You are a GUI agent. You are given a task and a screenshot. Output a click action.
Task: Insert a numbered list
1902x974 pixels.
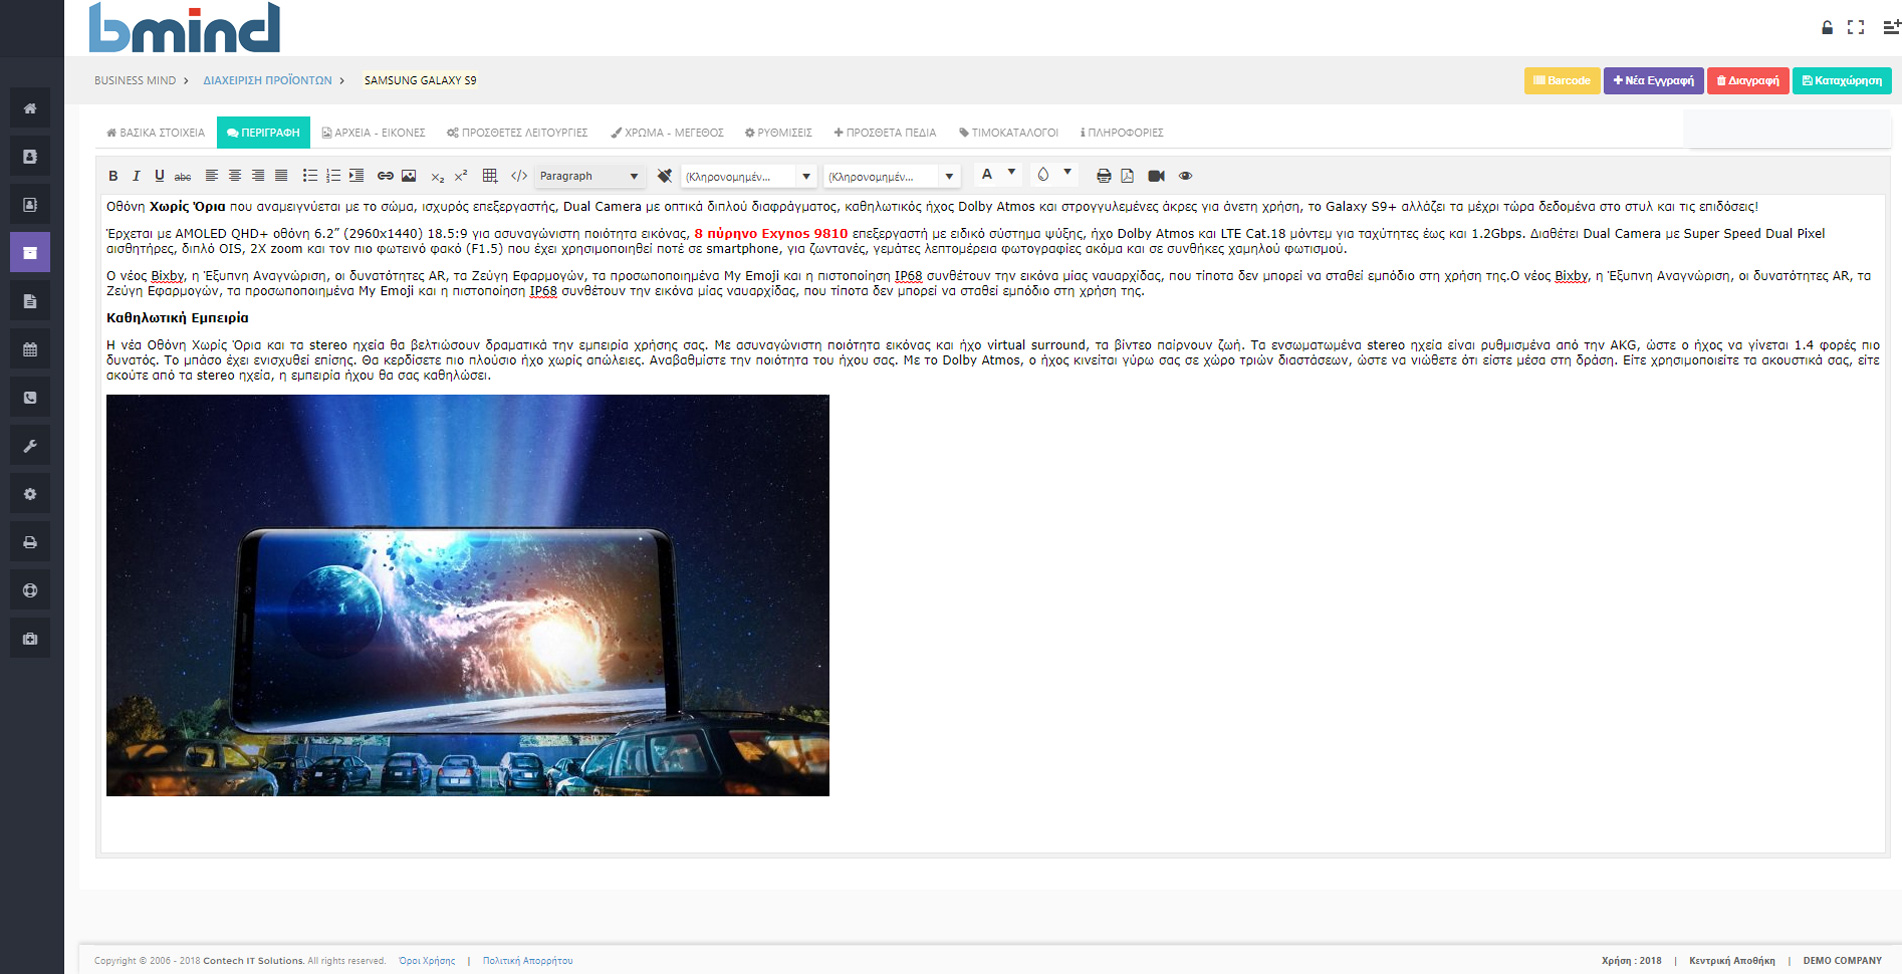coord(333,176)
